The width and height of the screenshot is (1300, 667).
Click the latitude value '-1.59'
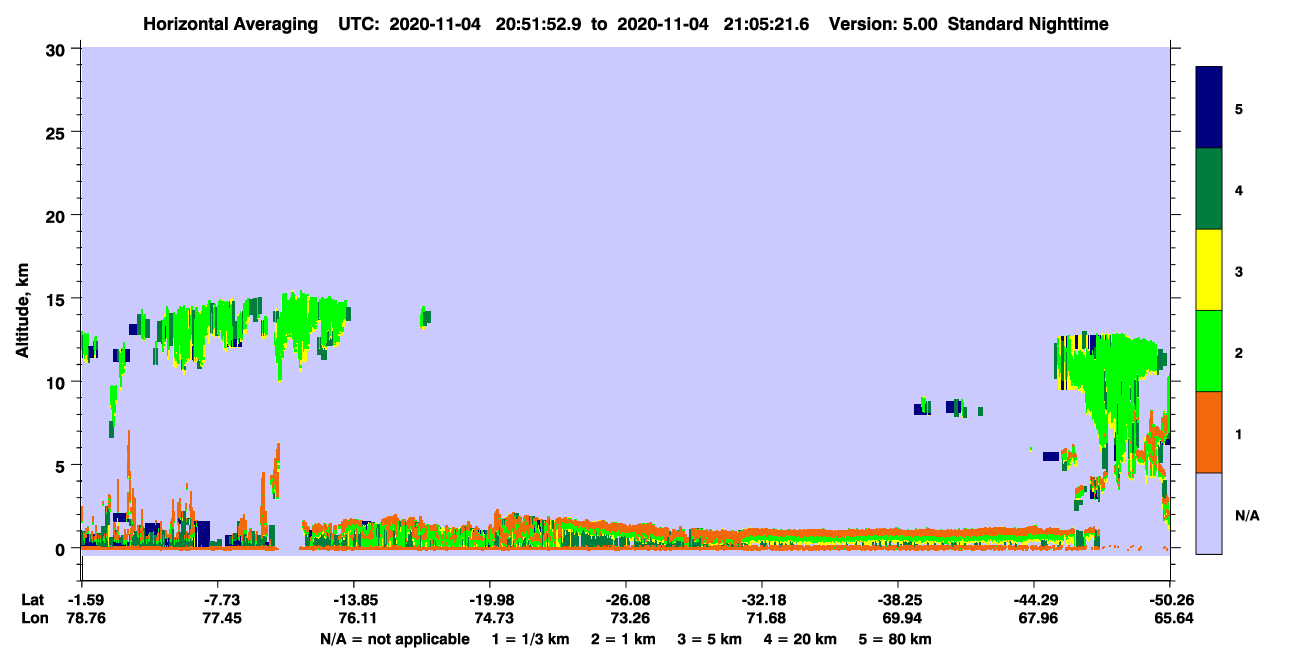click(84, 600)
